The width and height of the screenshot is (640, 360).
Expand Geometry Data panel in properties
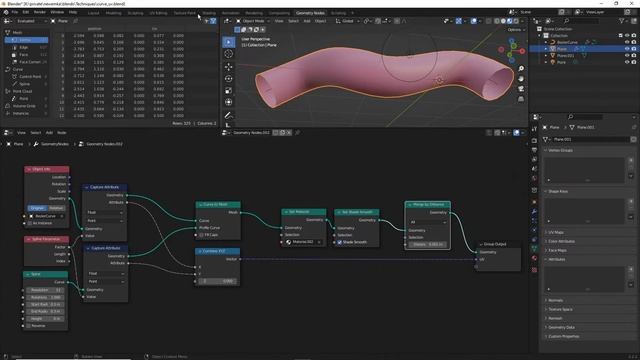click(561, 327)
